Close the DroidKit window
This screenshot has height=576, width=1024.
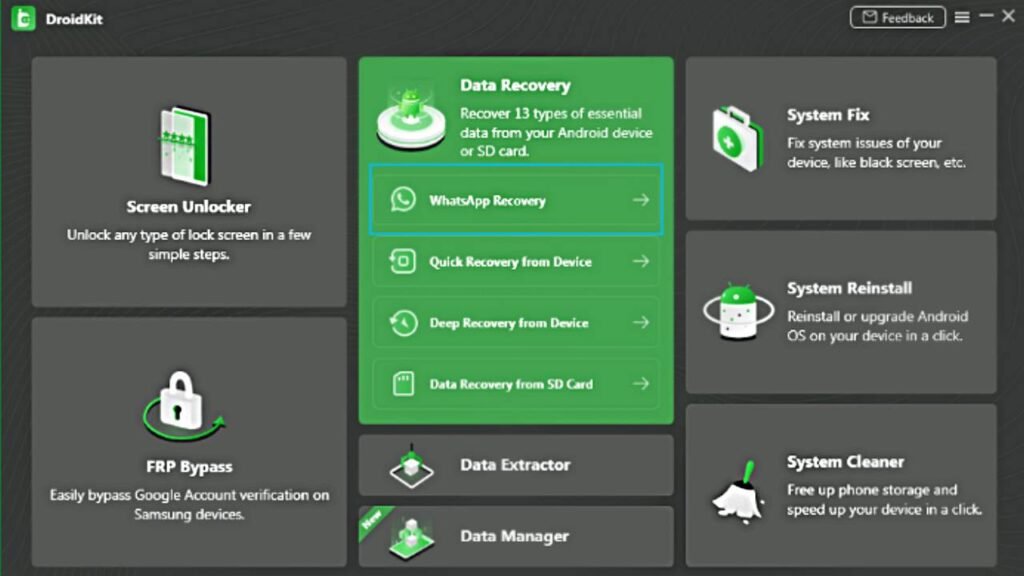click(1008, 16)
